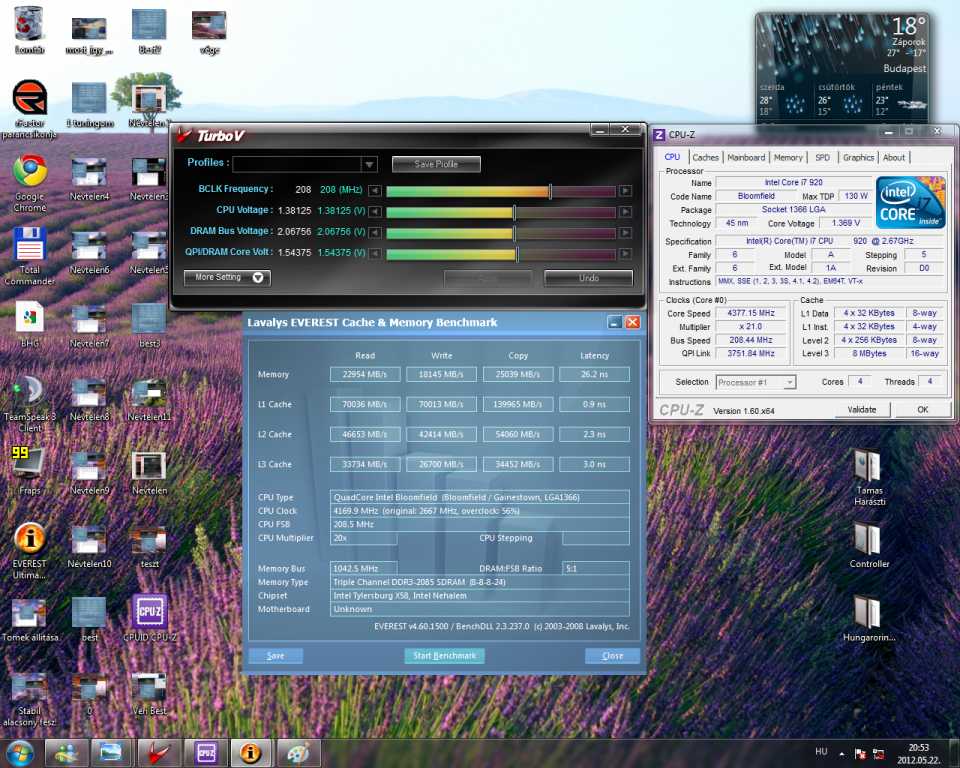This screenshot has height=768, width=960.
Task: Expand More Setting in TurboV
Action: [x=227, y=277]
